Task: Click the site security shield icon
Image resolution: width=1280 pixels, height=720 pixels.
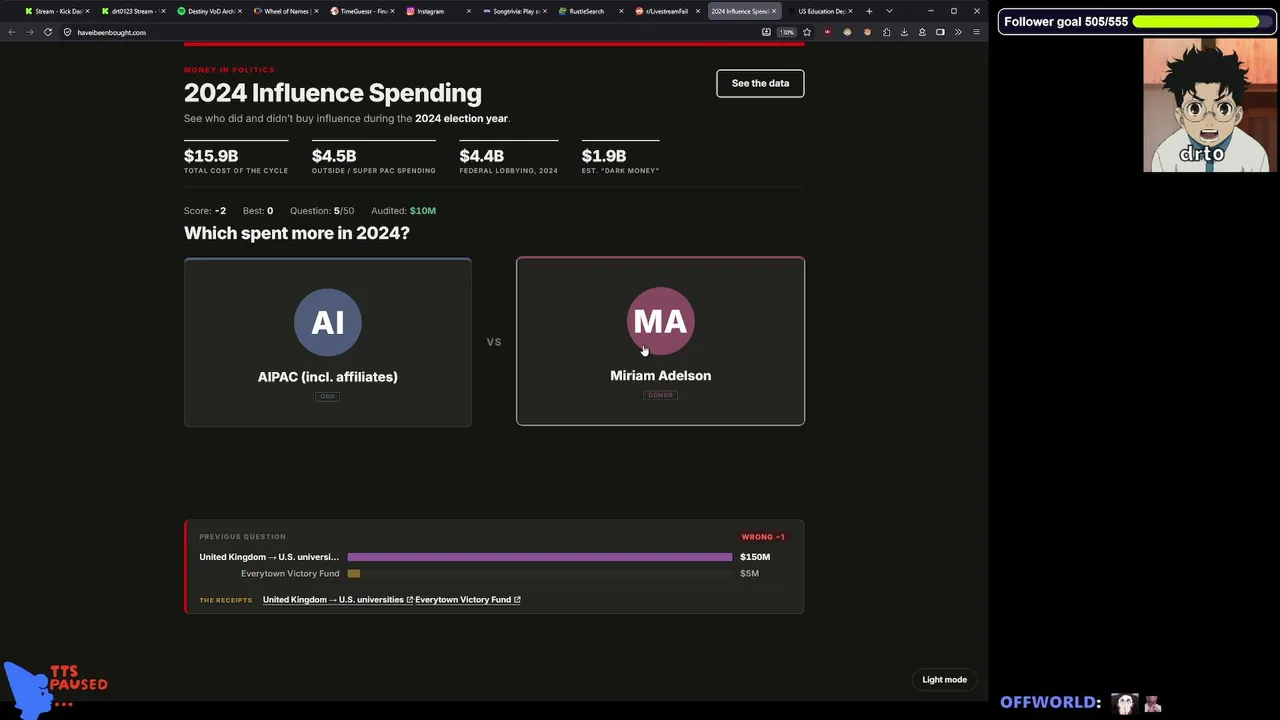Action: click(x=68, y=32)
